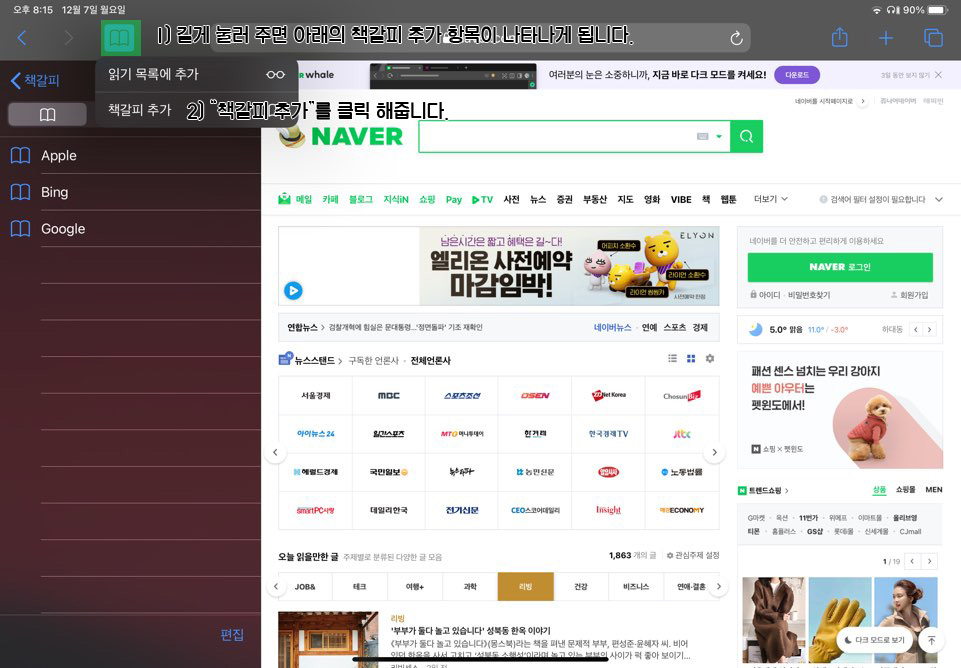The height and width of the screenshot is (668, 961).
Task: Open 지식iN in NAVER navigation
Action: click(x=396, y=199)
